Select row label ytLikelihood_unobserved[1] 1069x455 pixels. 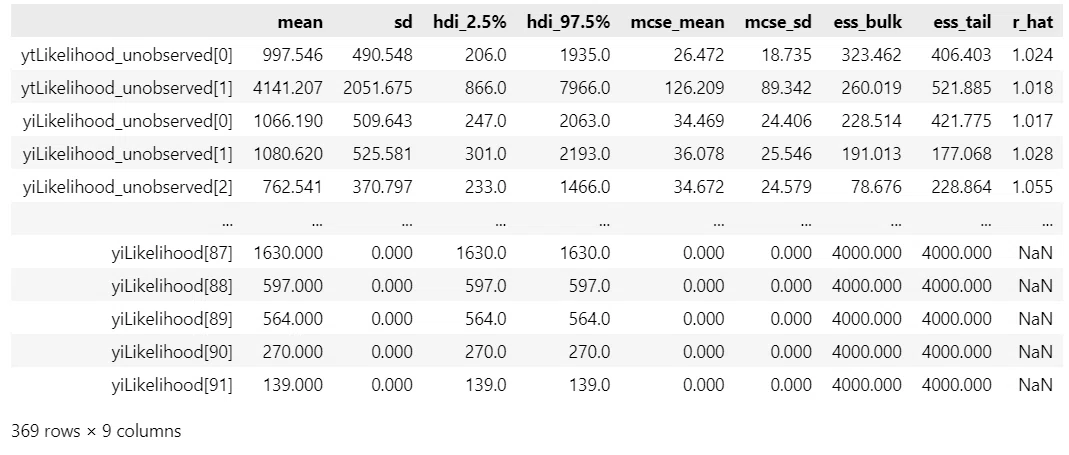pyautogui.click(x=127, y=88)
